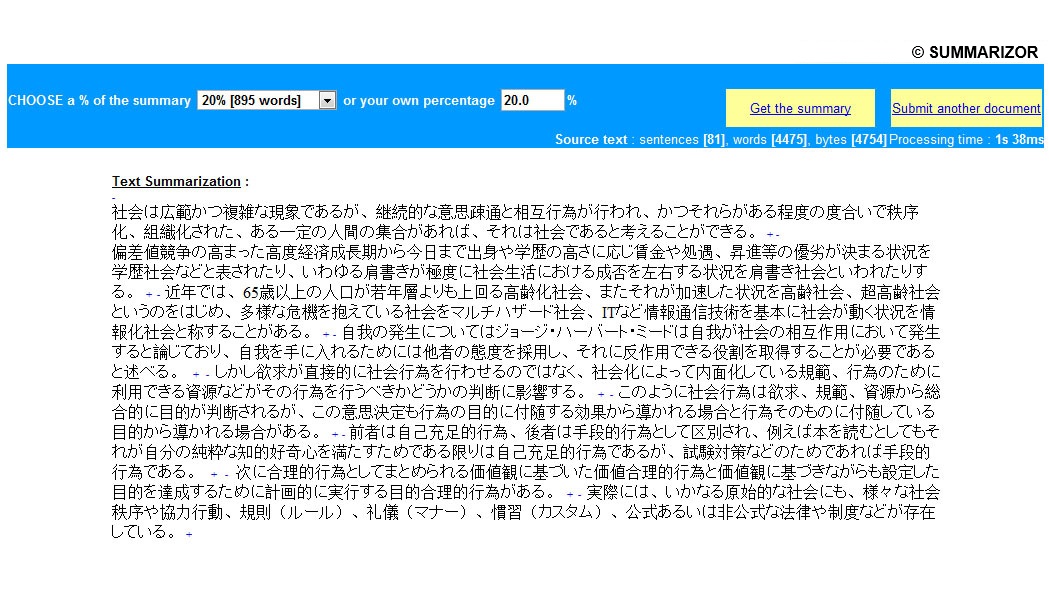1049x593 pixels.
Task: Click plus marker preceding 自我の発生については
Action: 326,334
